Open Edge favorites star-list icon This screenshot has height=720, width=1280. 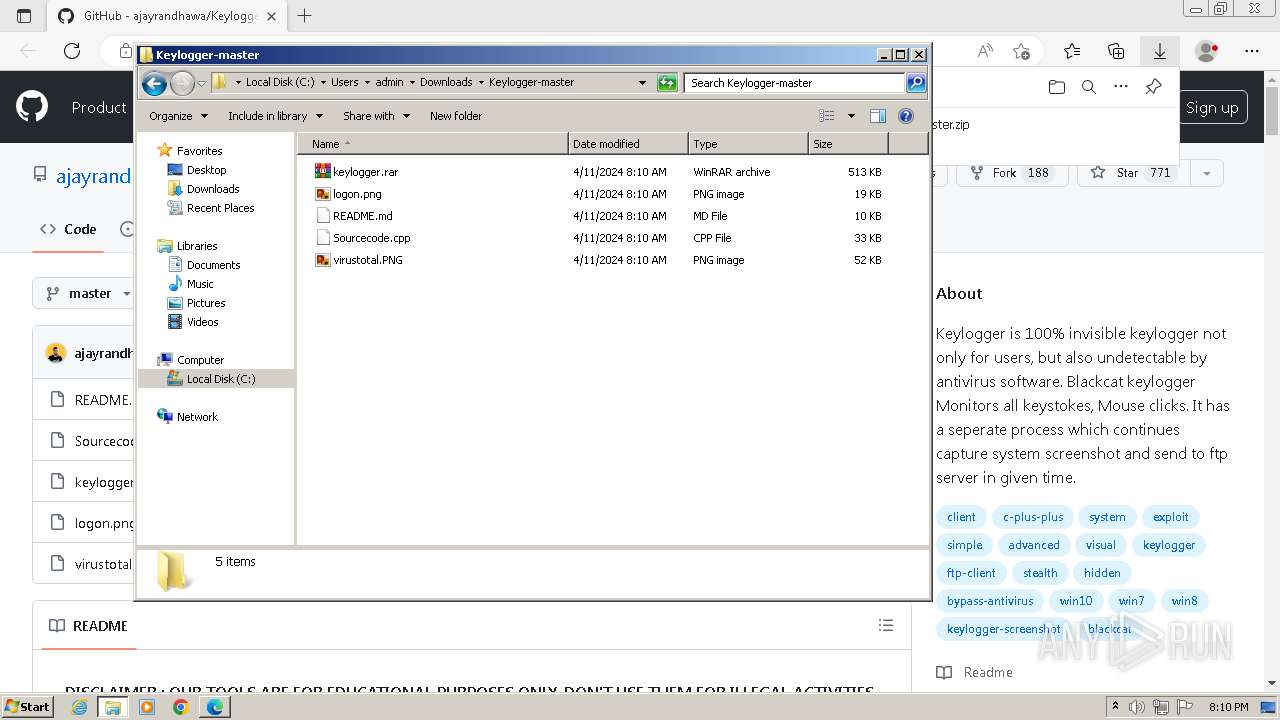1072,51
